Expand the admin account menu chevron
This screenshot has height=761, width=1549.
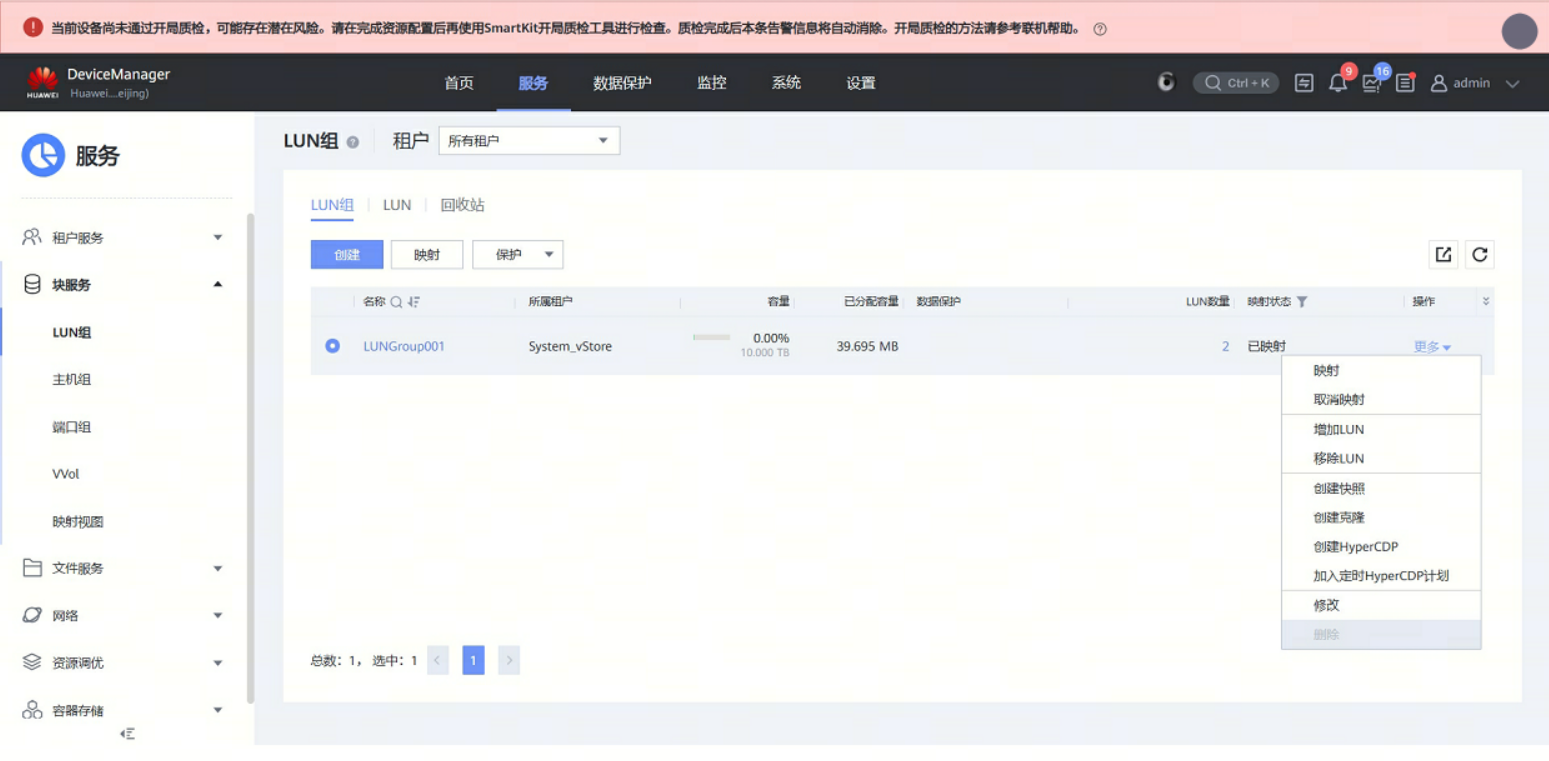[1512, 84]
